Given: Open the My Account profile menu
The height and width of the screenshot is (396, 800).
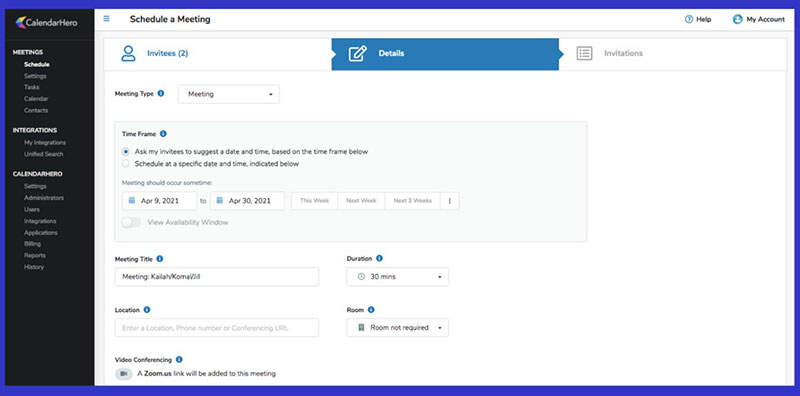Looking at the screenshot, I should point(759,19).
